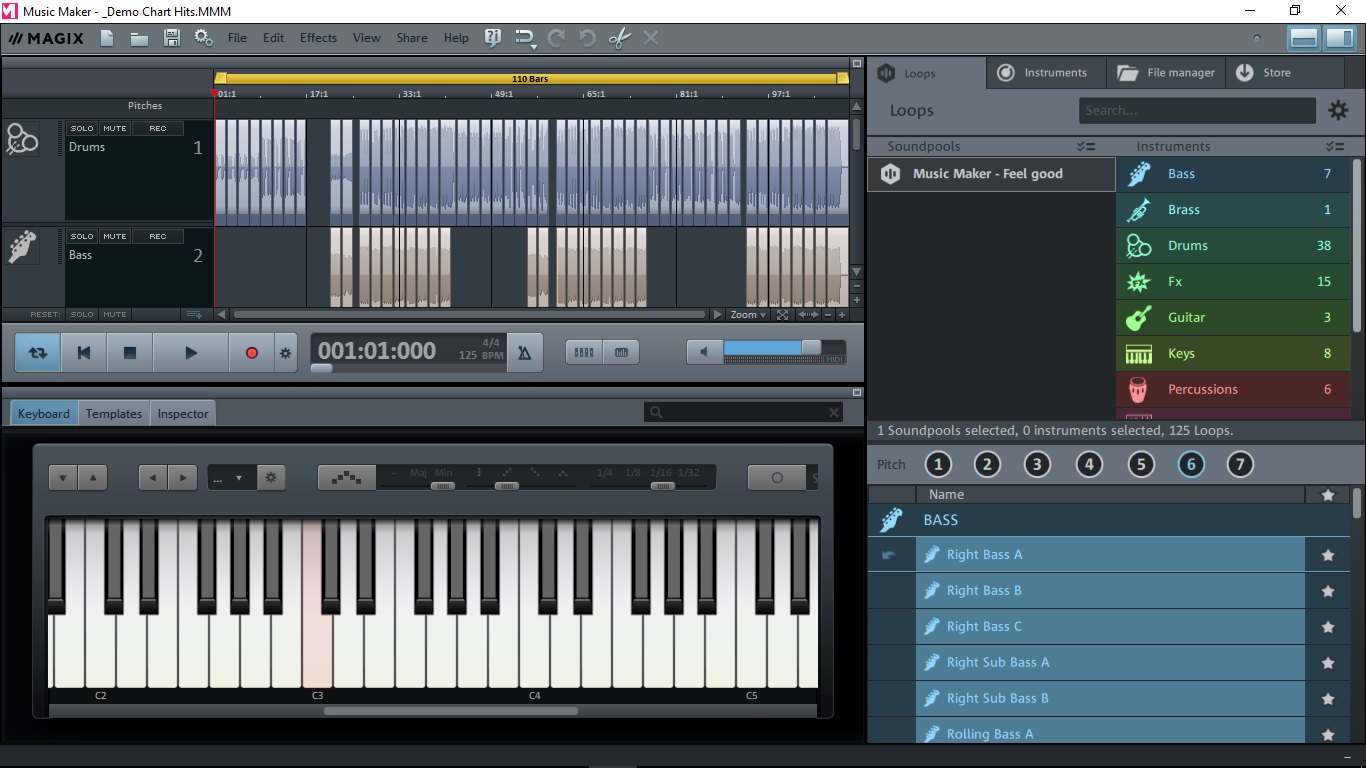Click the favorite star for Right Bass A
The height and width of the screenshot is (768, 1366).
coord(1328,555)
